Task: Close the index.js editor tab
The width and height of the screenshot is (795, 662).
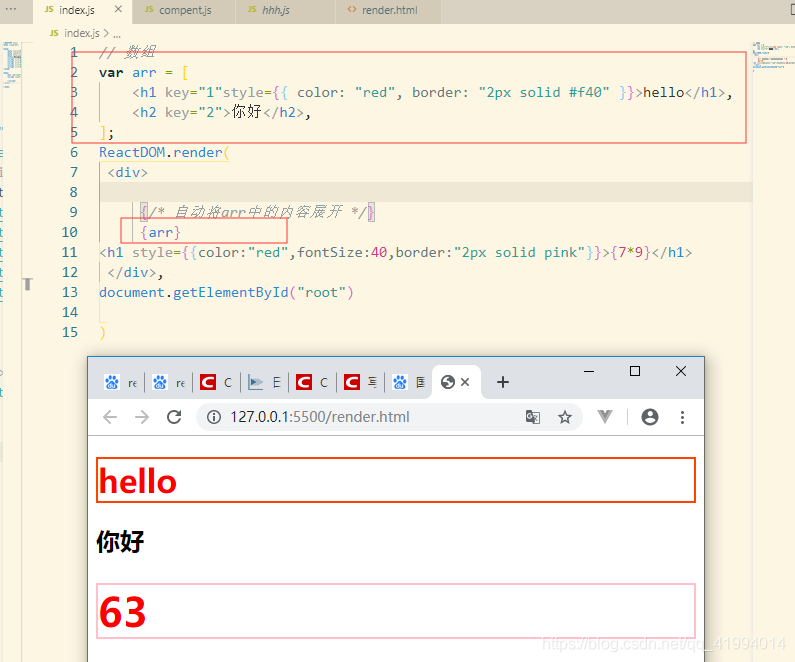Action: pyautogui.click(x=118, y=9)
